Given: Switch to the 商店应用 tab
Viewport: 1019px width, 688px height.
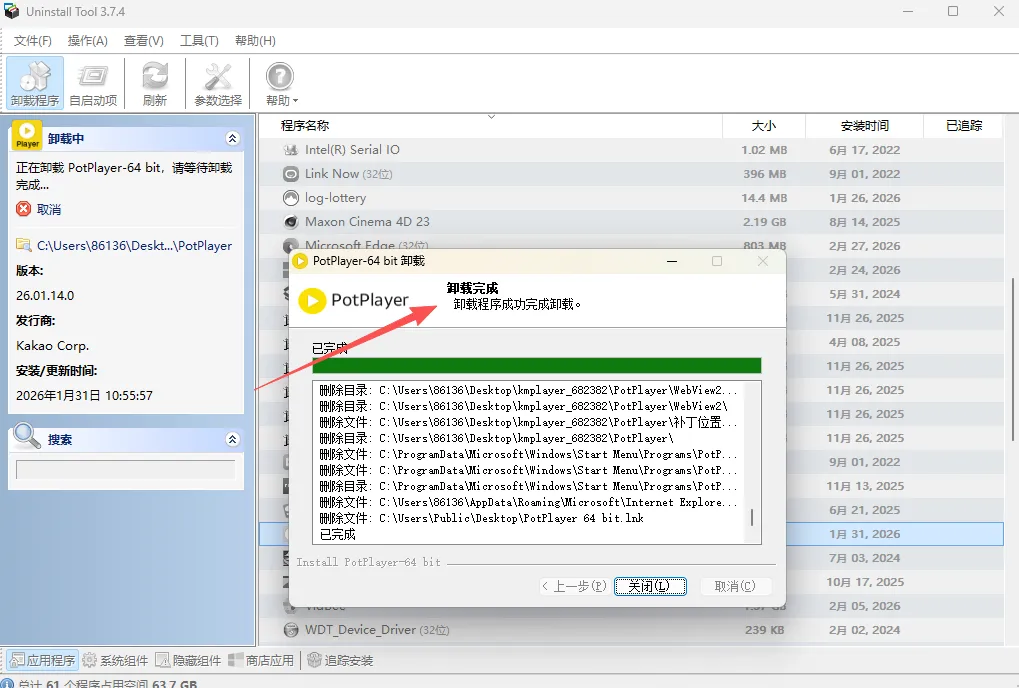Looking at the screenshot, I should [x=261, y=661].
